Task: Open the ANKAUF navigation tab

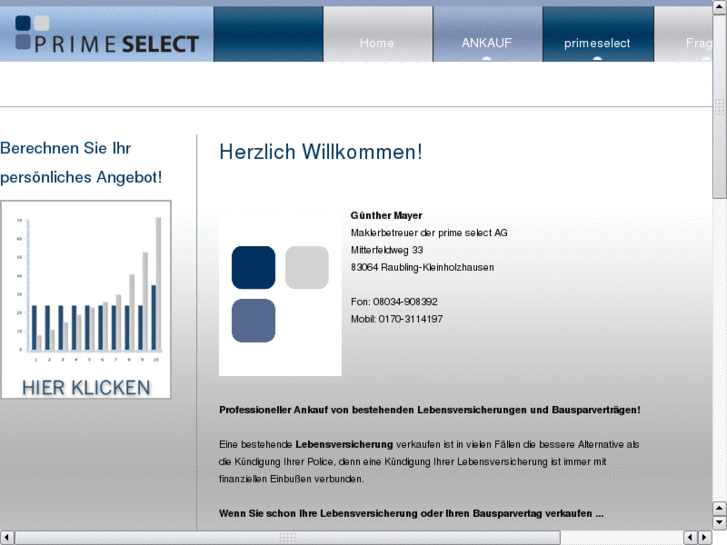Action: pyautogui.click(x=487, y=34)
